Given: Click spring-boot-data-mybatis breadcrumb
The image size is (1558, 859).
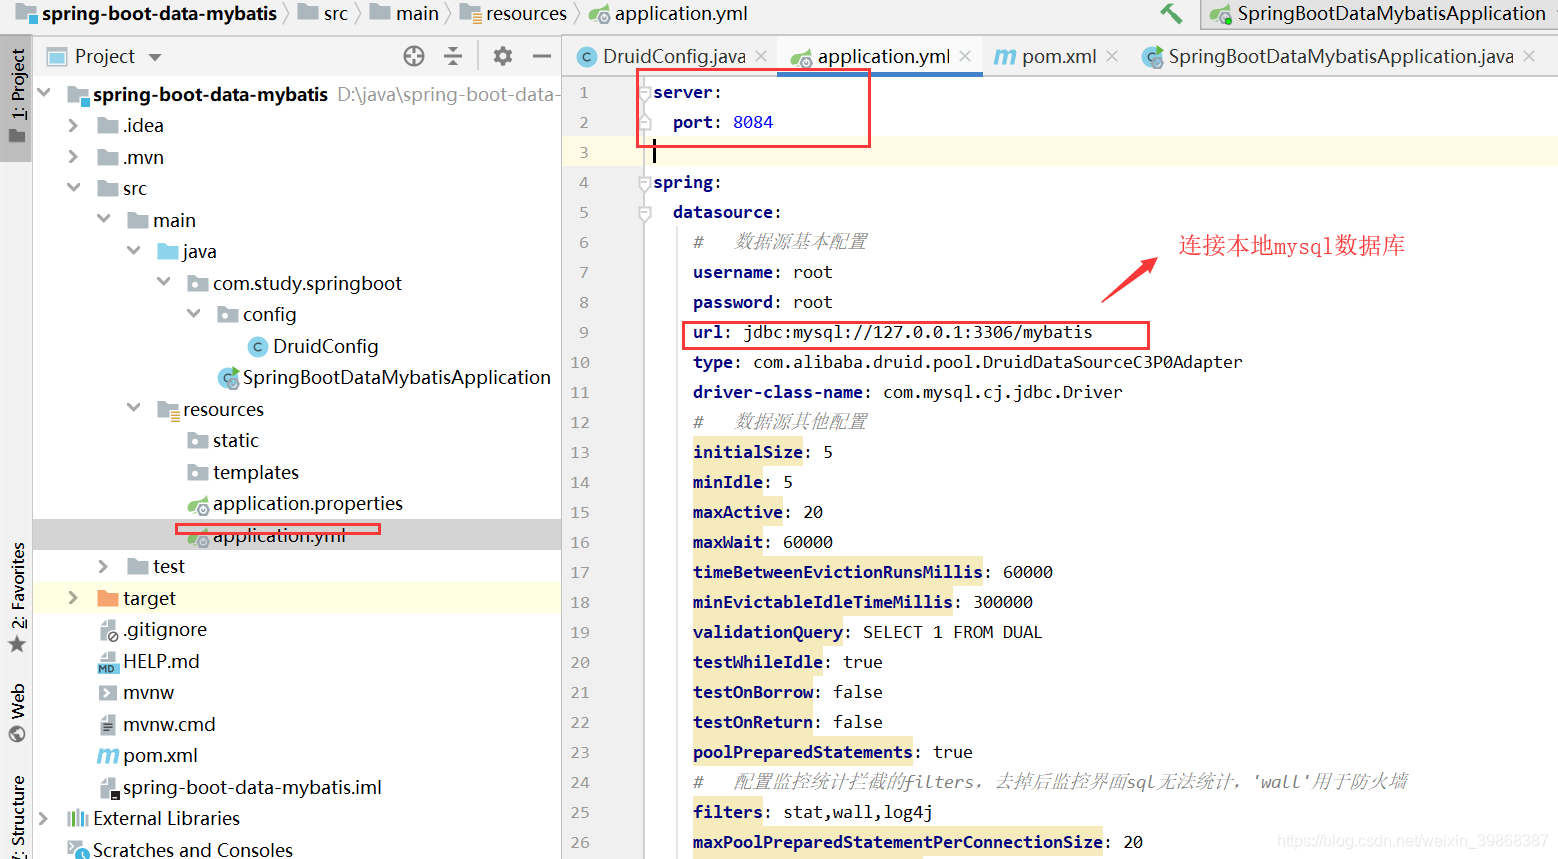Looking at the screenshot, I should tap(146, 14).
